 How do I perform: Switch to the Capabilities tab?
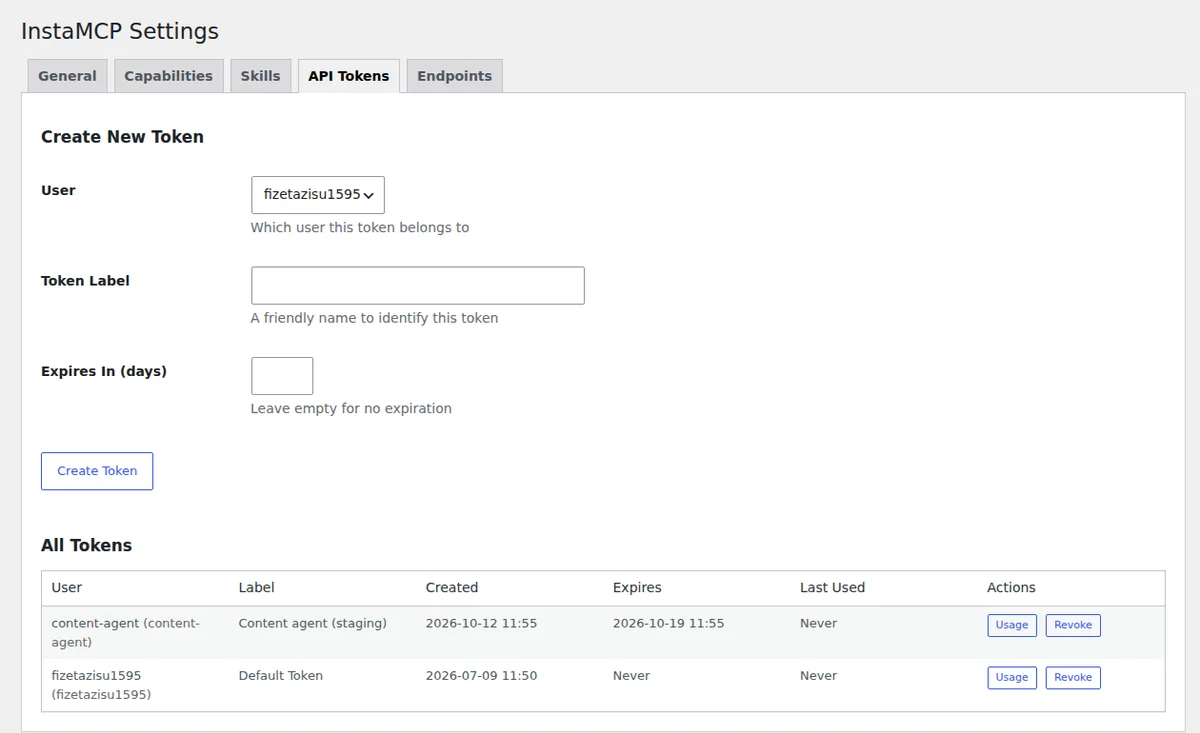click(x=168, y=76)
